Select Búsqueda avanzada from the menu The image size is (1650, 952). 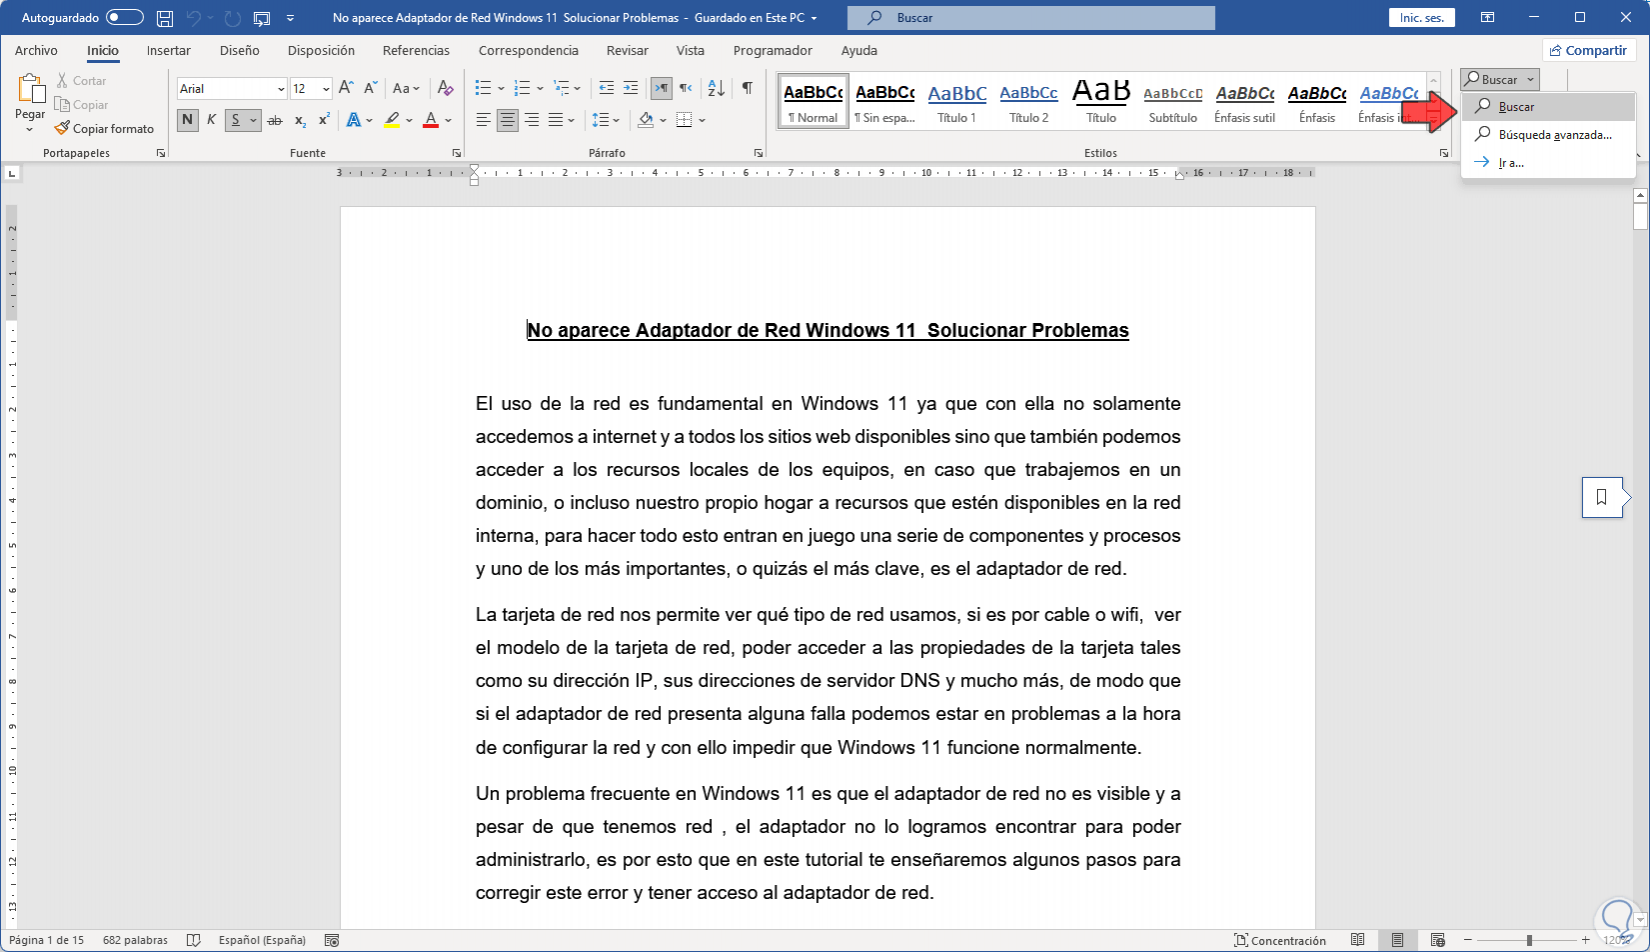[1548, 134]
